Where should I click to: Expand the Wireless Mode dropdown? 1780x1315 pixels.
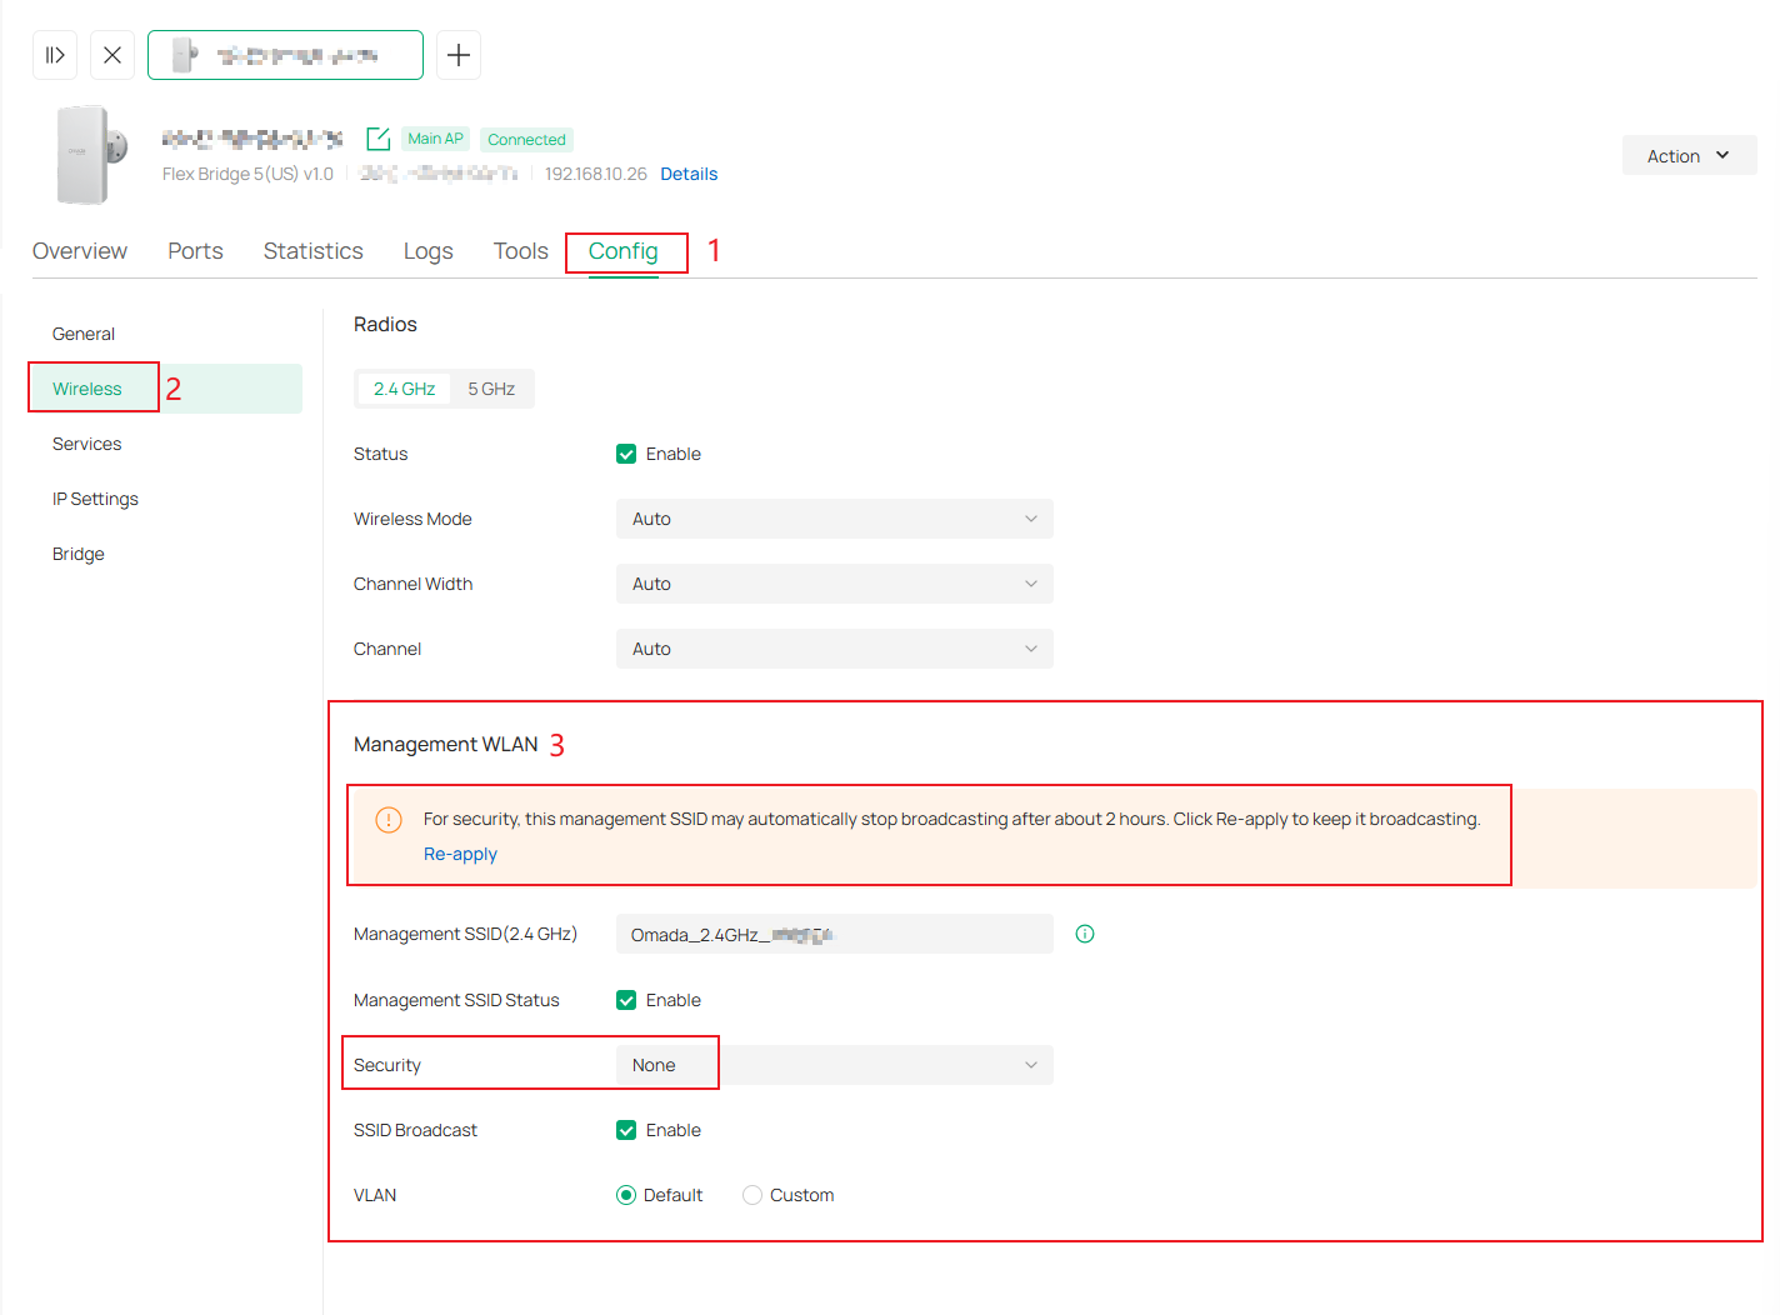(834, 519)
